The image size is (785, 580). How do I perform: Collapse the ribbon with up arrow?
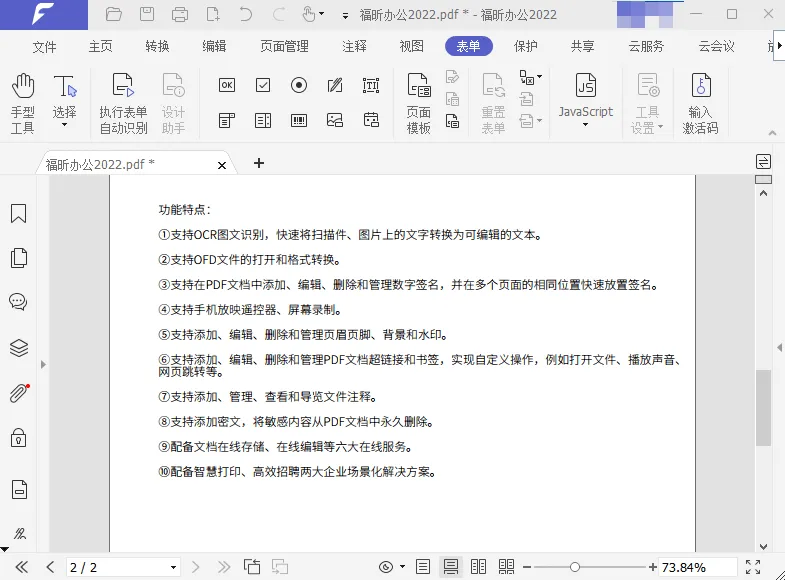pos(772,133)
